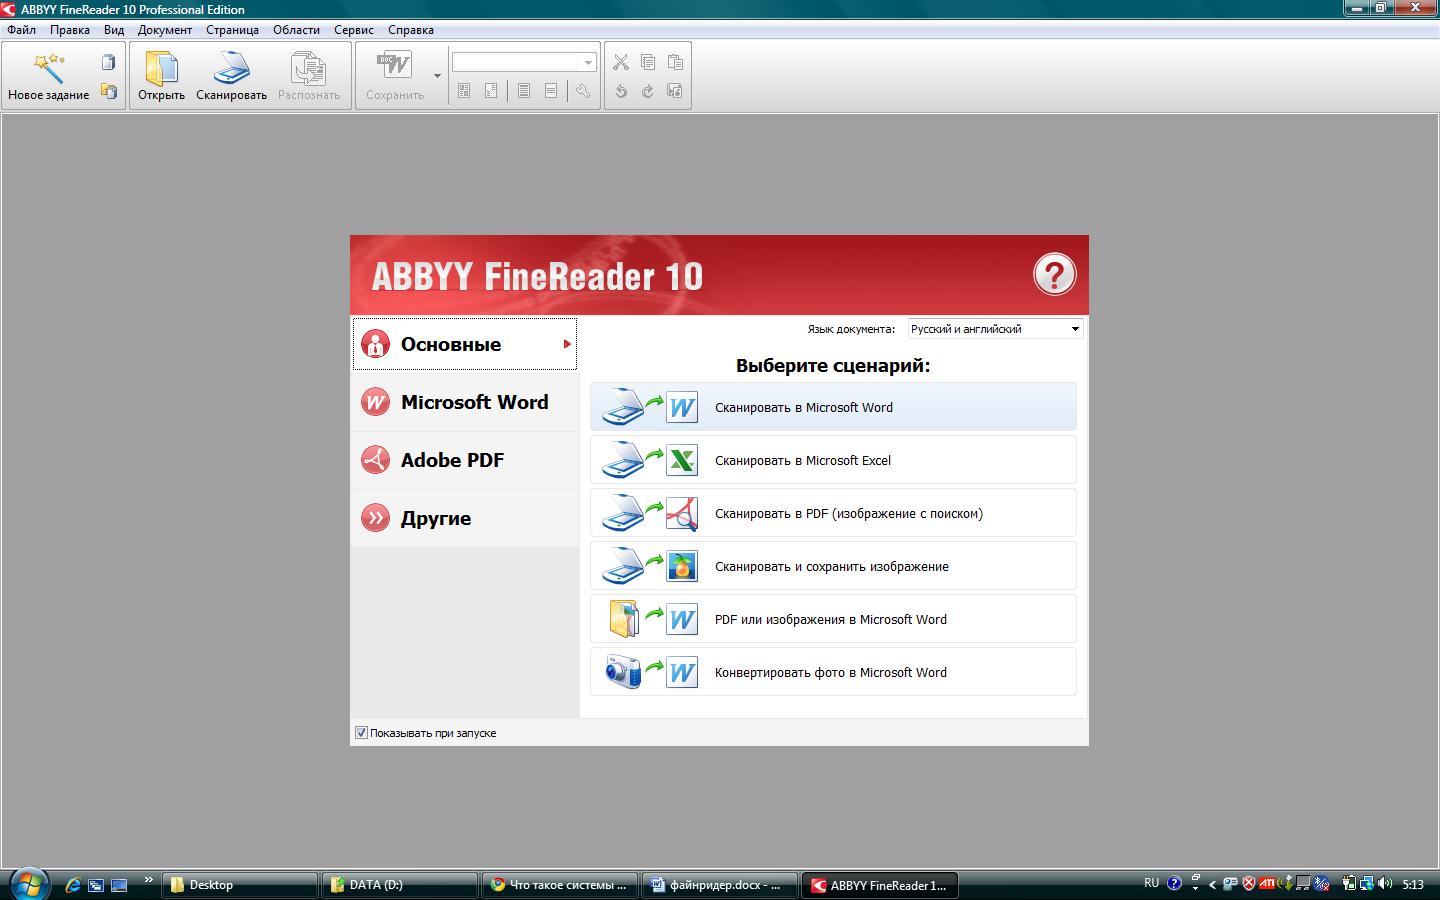Click the scanner-to-image icon
The height and width of the screenshot is (900, 1440).
650,566
